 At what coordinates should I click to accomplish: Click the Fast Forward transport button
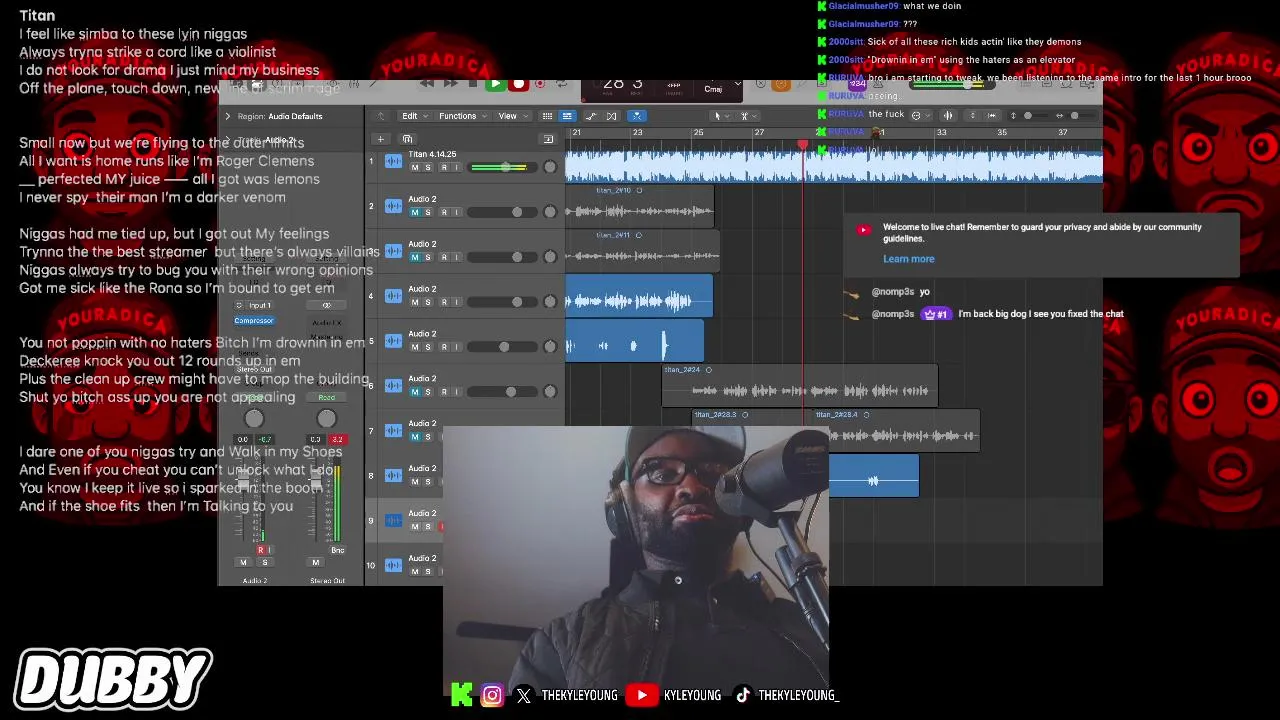tap(450, 84)
